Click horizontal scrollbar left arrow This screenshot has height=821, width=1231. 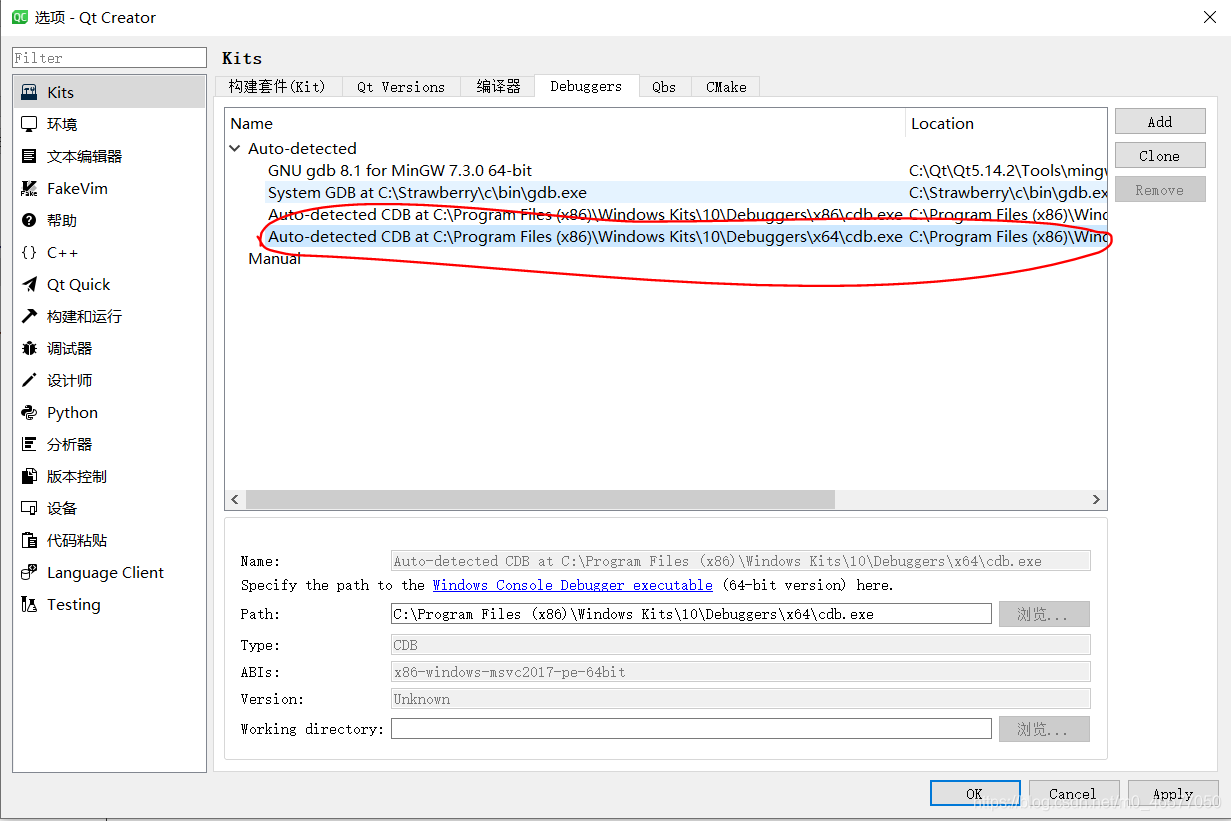pyautogui.click(x=235, y=499)
